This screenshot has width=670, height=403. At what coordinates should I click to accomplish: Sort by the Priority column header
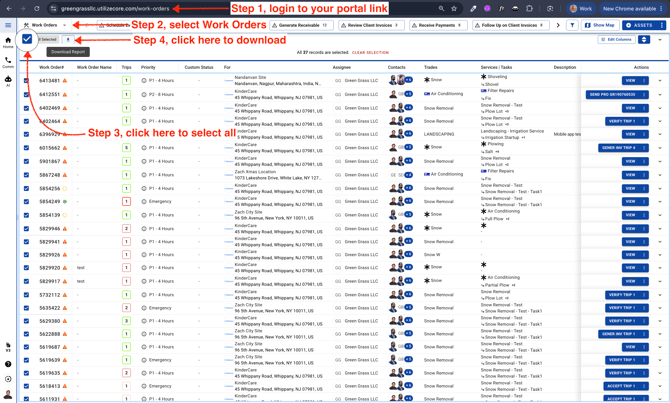click(148, 67)
